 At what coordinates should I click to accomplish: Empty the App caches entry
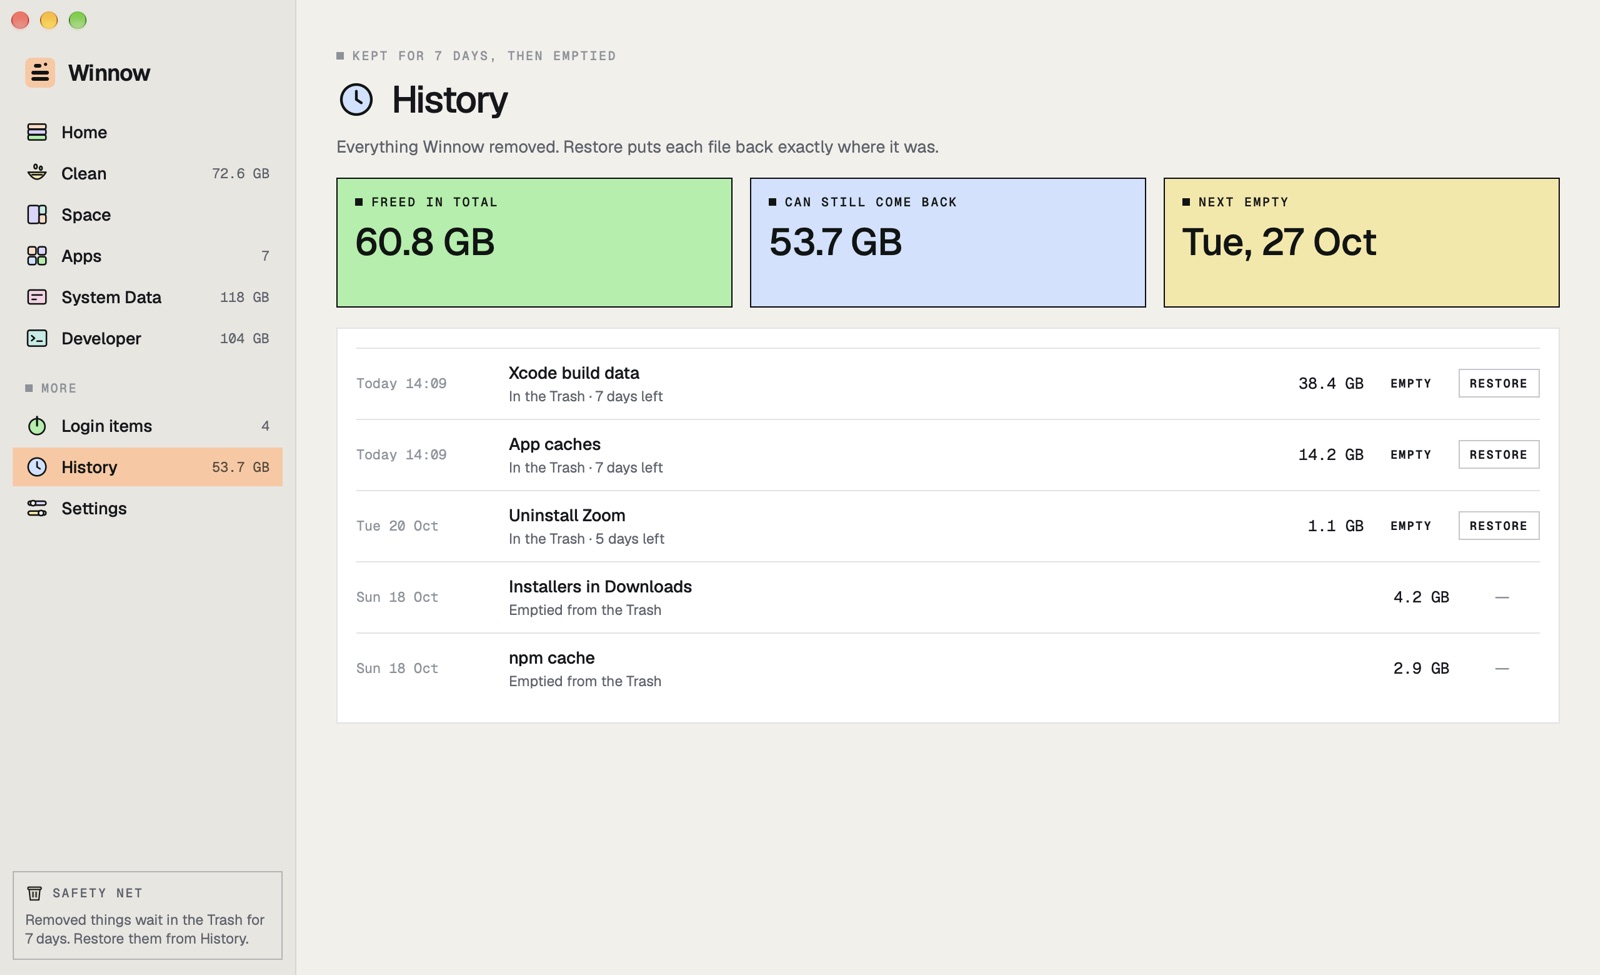click(1410, 454)
